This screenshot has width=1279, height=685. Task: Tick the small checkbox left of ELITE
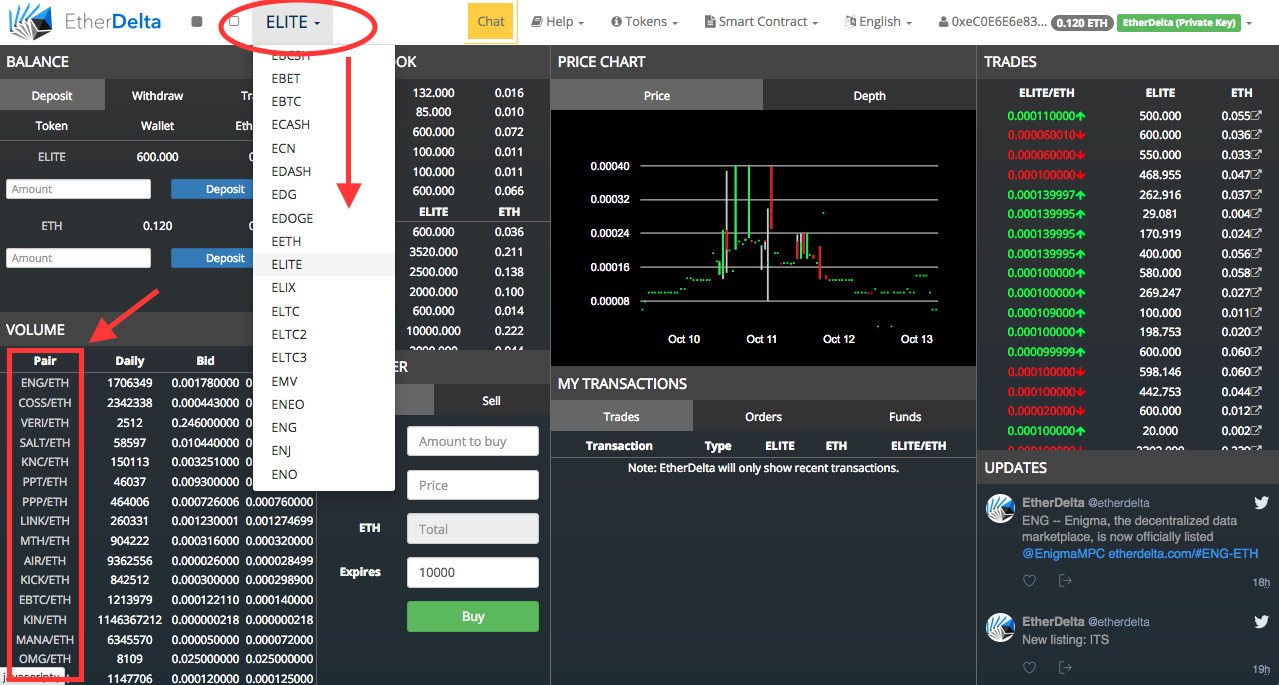(234, 21)
